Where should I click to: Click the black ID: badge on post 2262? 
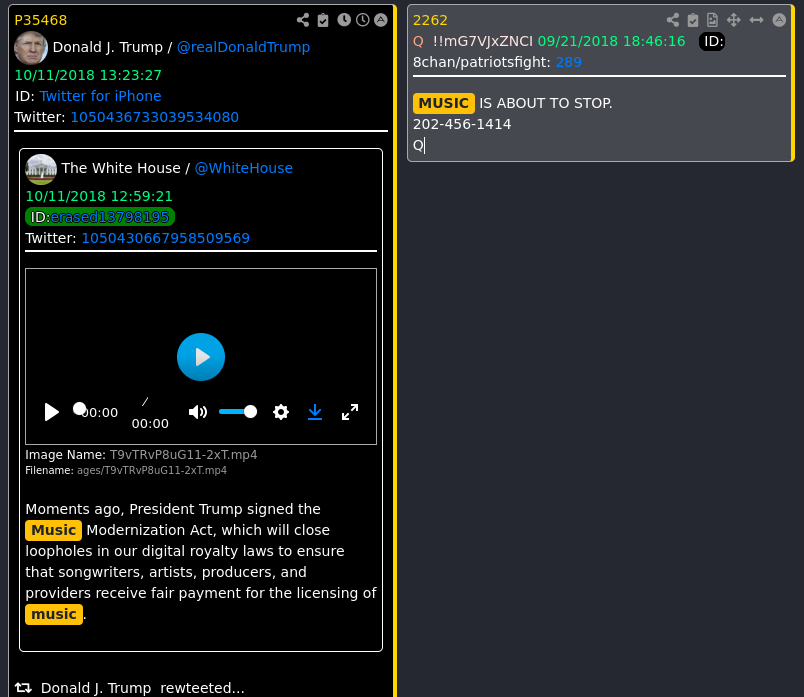pos(712,41)
